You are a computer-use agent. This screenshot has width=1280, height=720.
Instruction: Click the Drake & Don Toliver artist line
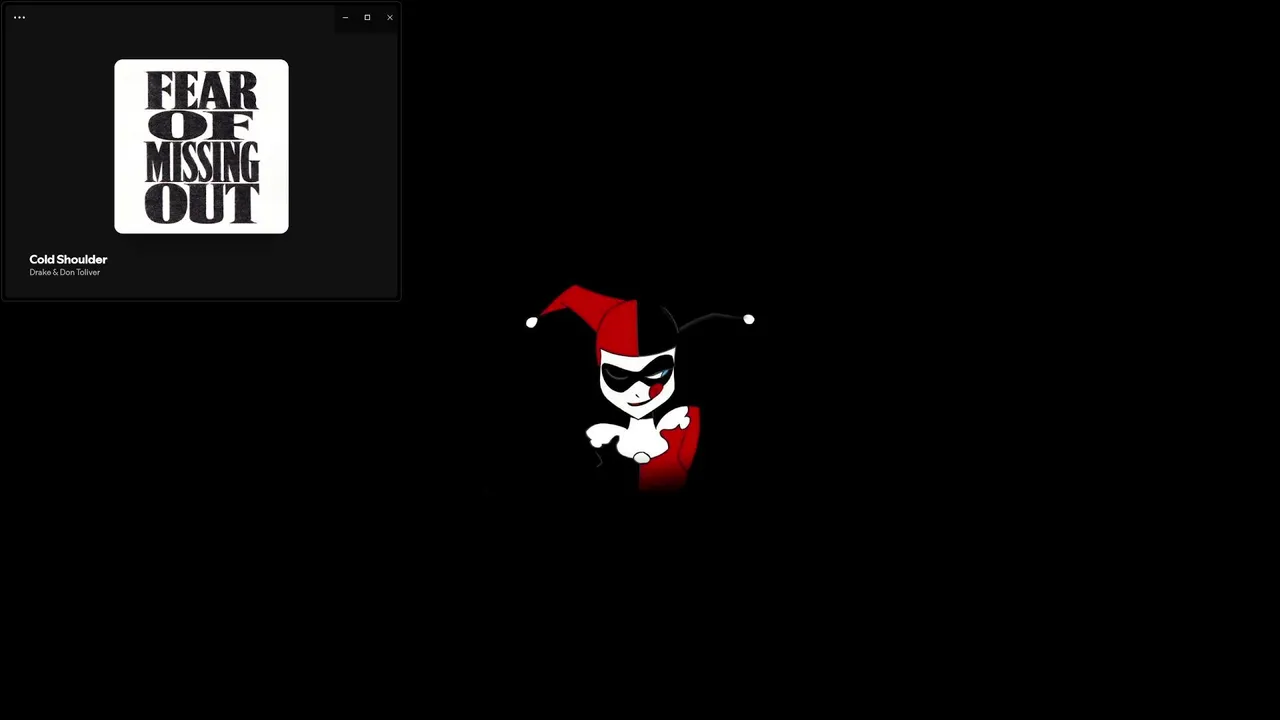[x=65, y=272]
